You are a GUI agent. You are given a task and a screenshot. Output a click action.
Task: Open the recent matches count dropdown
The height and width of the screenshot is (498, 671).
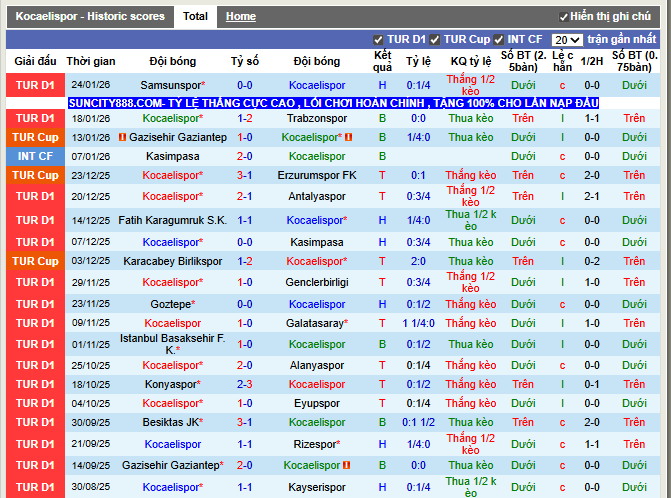[x=567, y=40]
